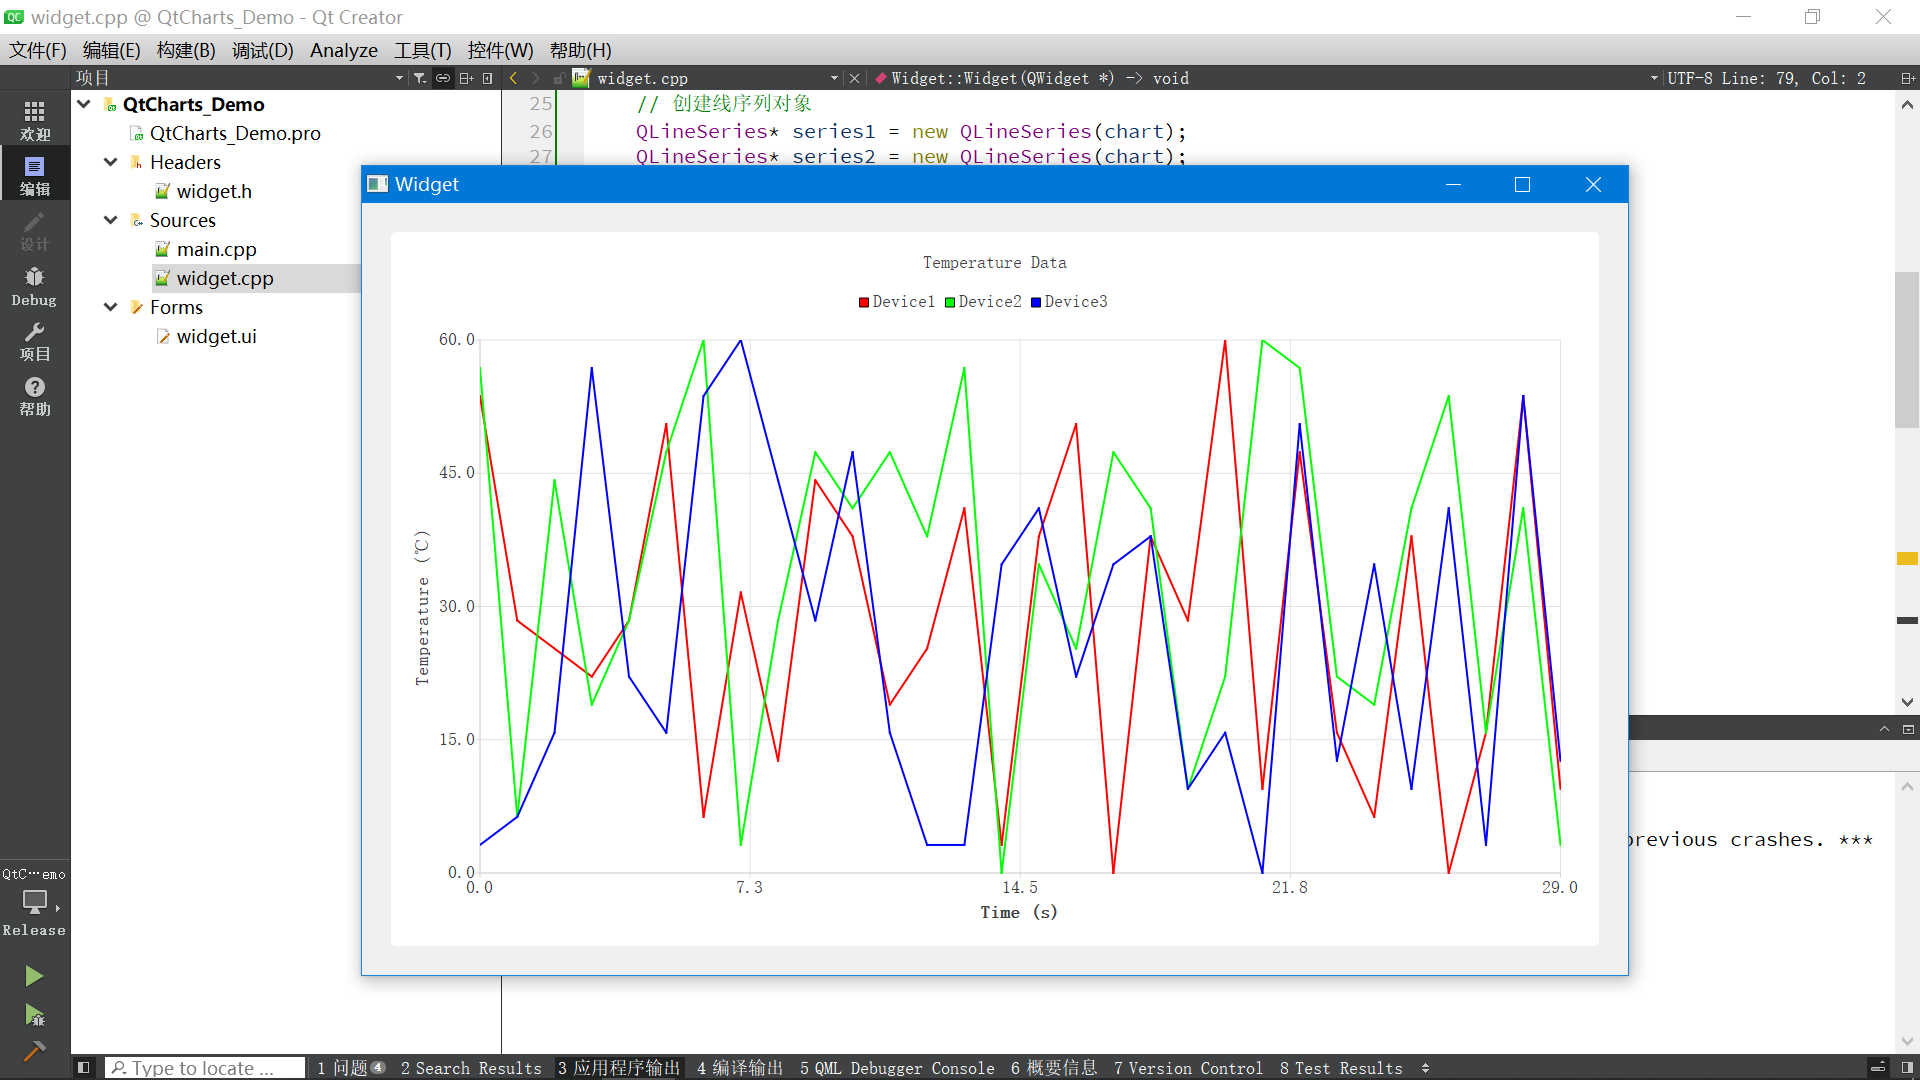
Task: Toggle Device1 series via red legend marker
Action: 864,302
